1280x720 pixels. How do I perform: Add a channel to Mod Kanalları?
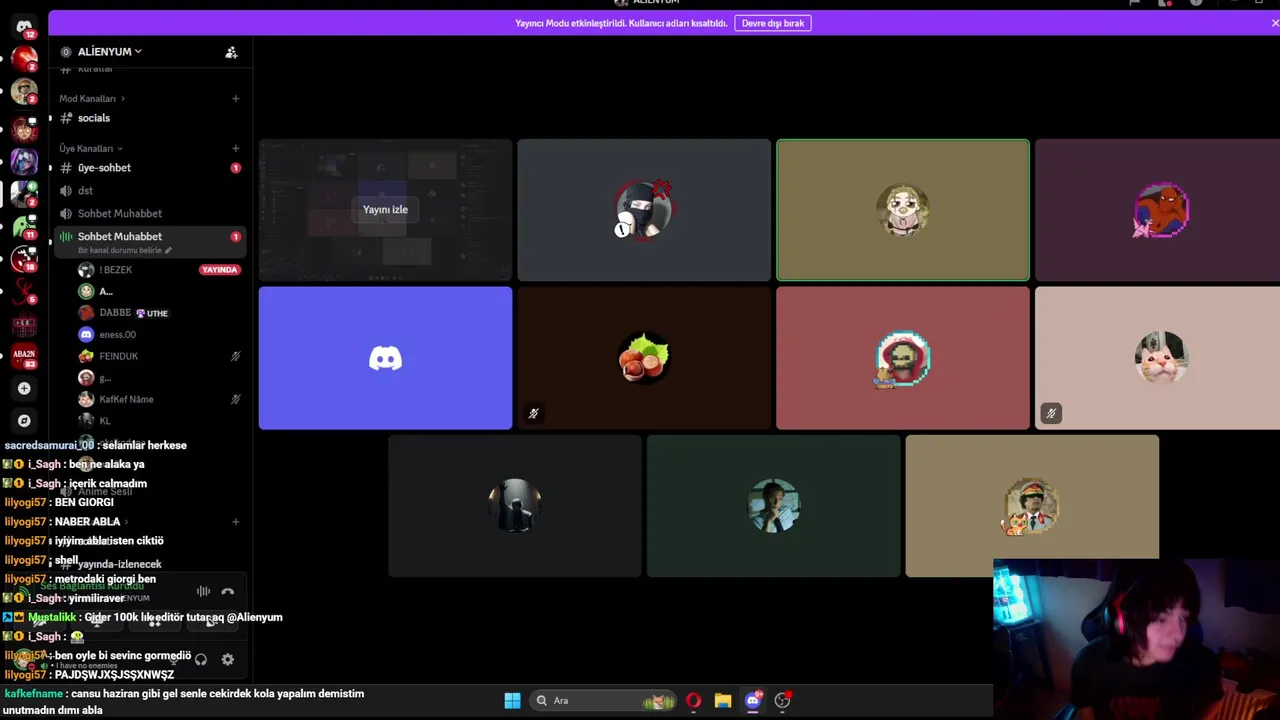point(236,99)
